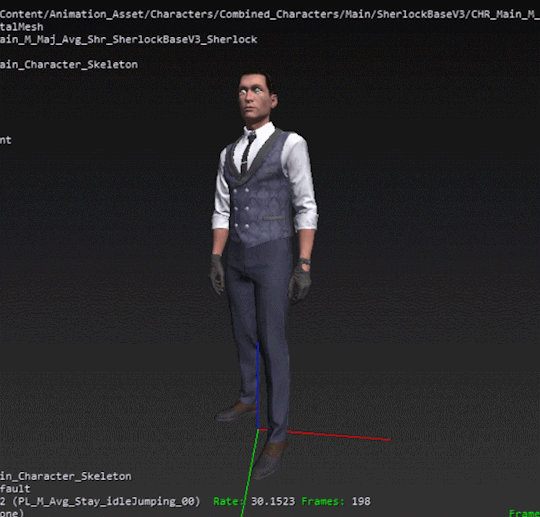Click the green 'Frames:' label
This screenshot has height=517, width=540.
[x=323, y=502]
